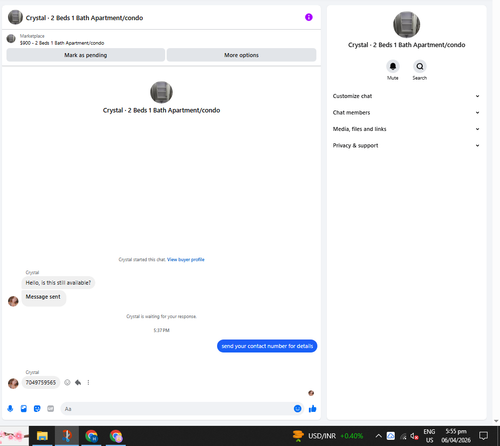
Task: Click the chat header title Crystal
Action: 84,18
